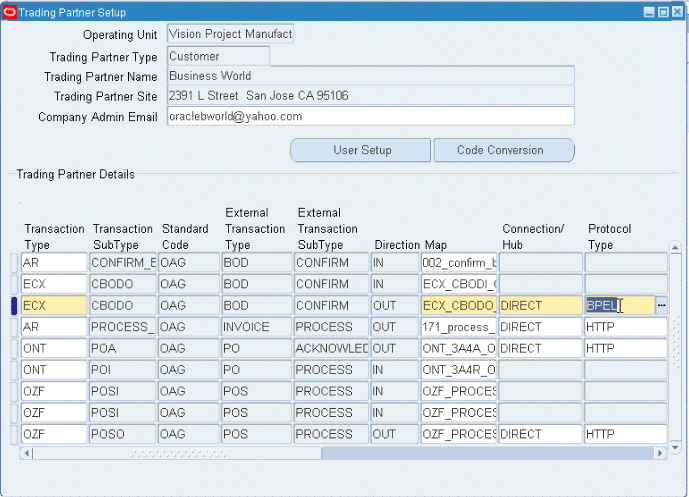Click the highlighted ECX transaction type cell
This screenshot has height=497, width=689.
click(x=54, y=305)
